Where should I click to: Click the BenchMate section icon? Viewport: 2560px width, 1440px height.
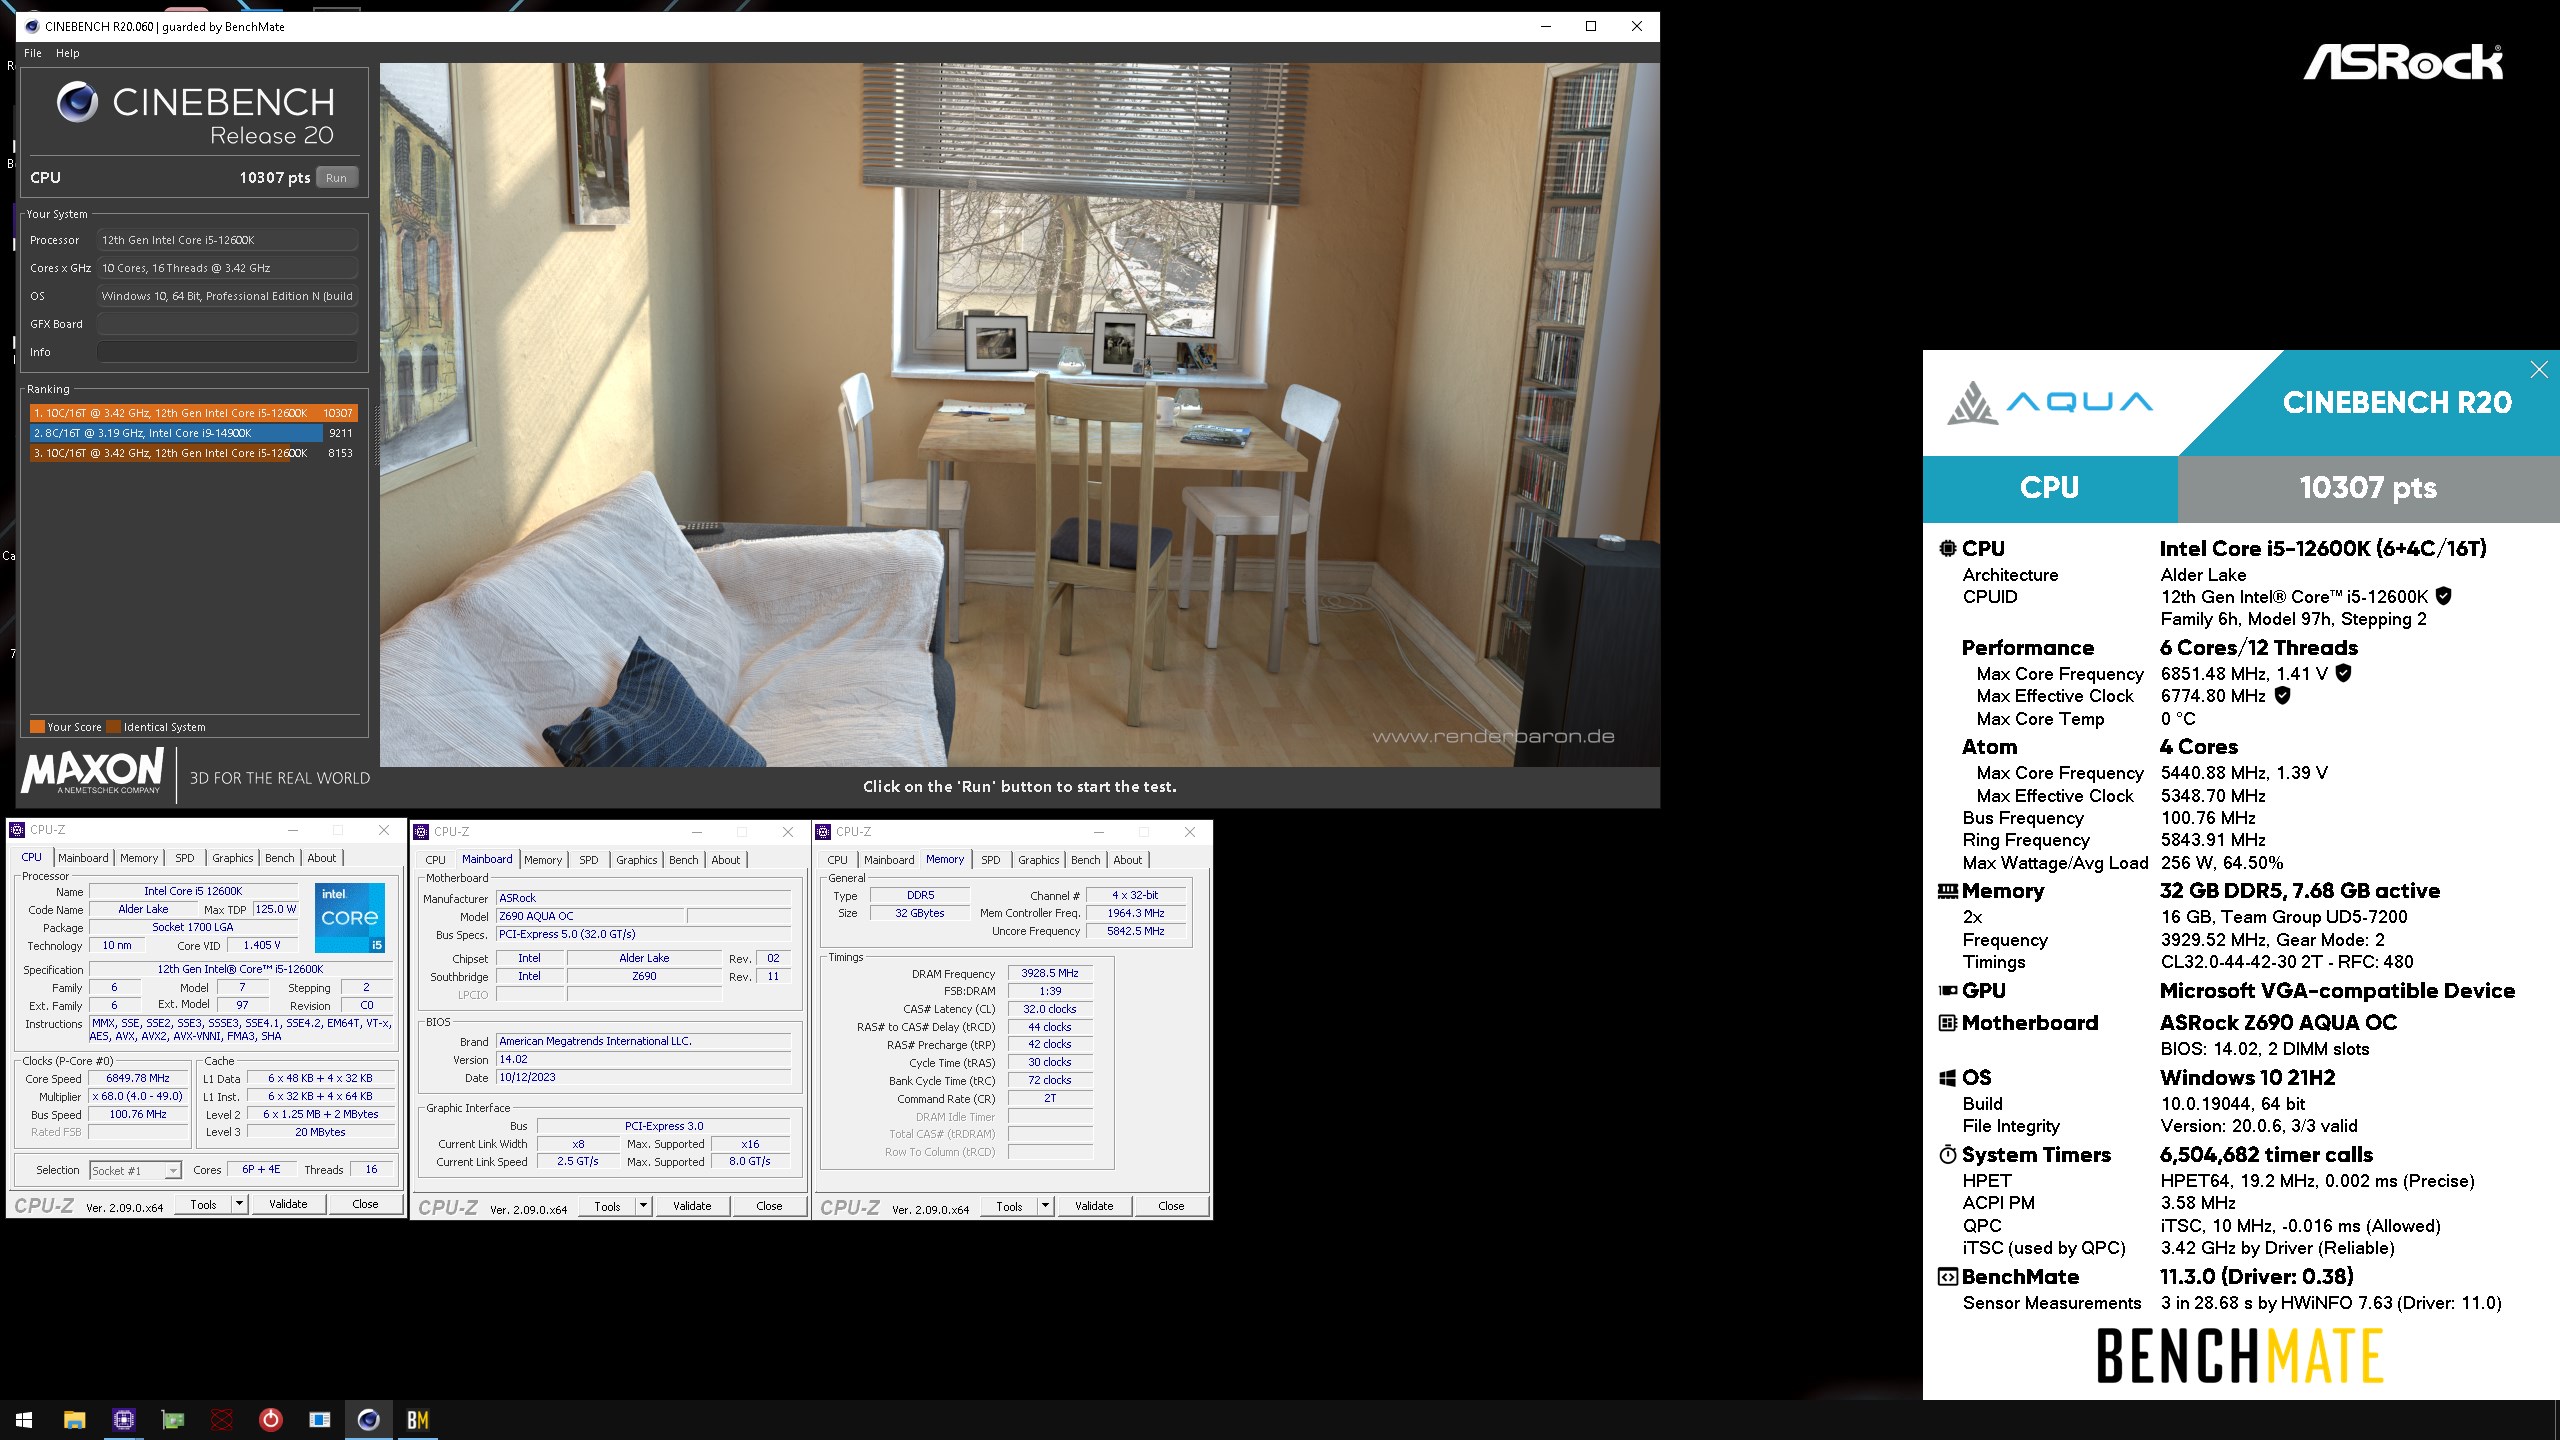click(1947, 1277)
